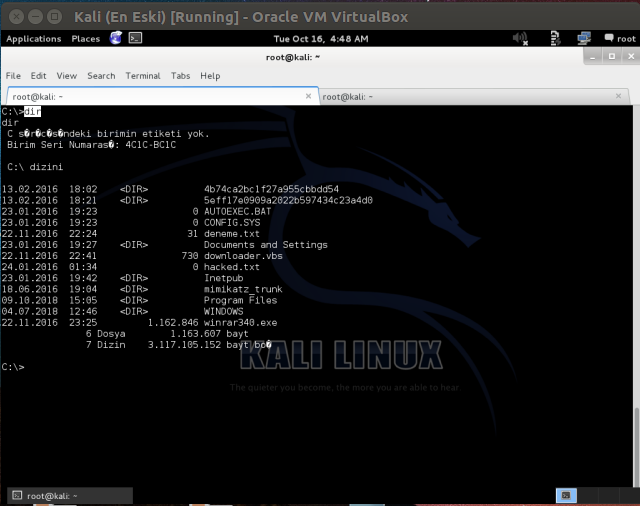Viewport: 640px width, 506px height.
Task: Click Documents and Settings directory name
Action: pos(266,245)
